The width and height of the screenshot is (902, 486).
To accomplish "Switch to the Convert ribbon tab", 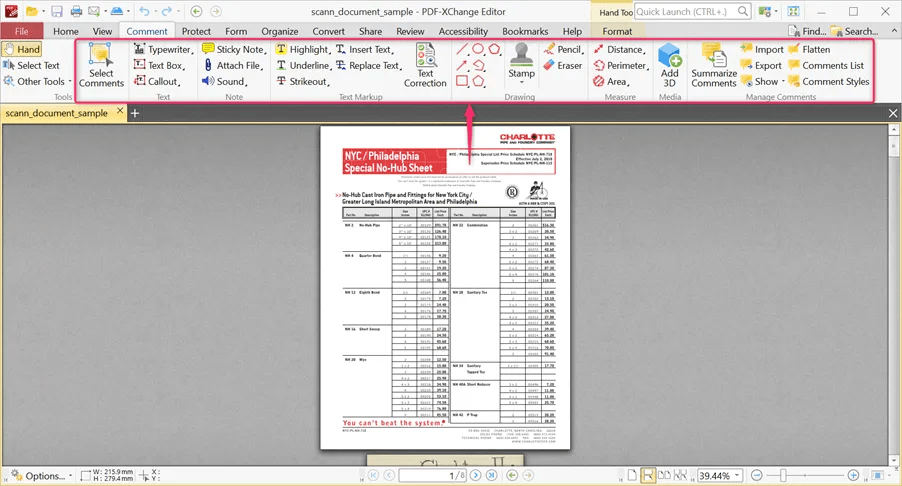I will [x=328, y=31].
